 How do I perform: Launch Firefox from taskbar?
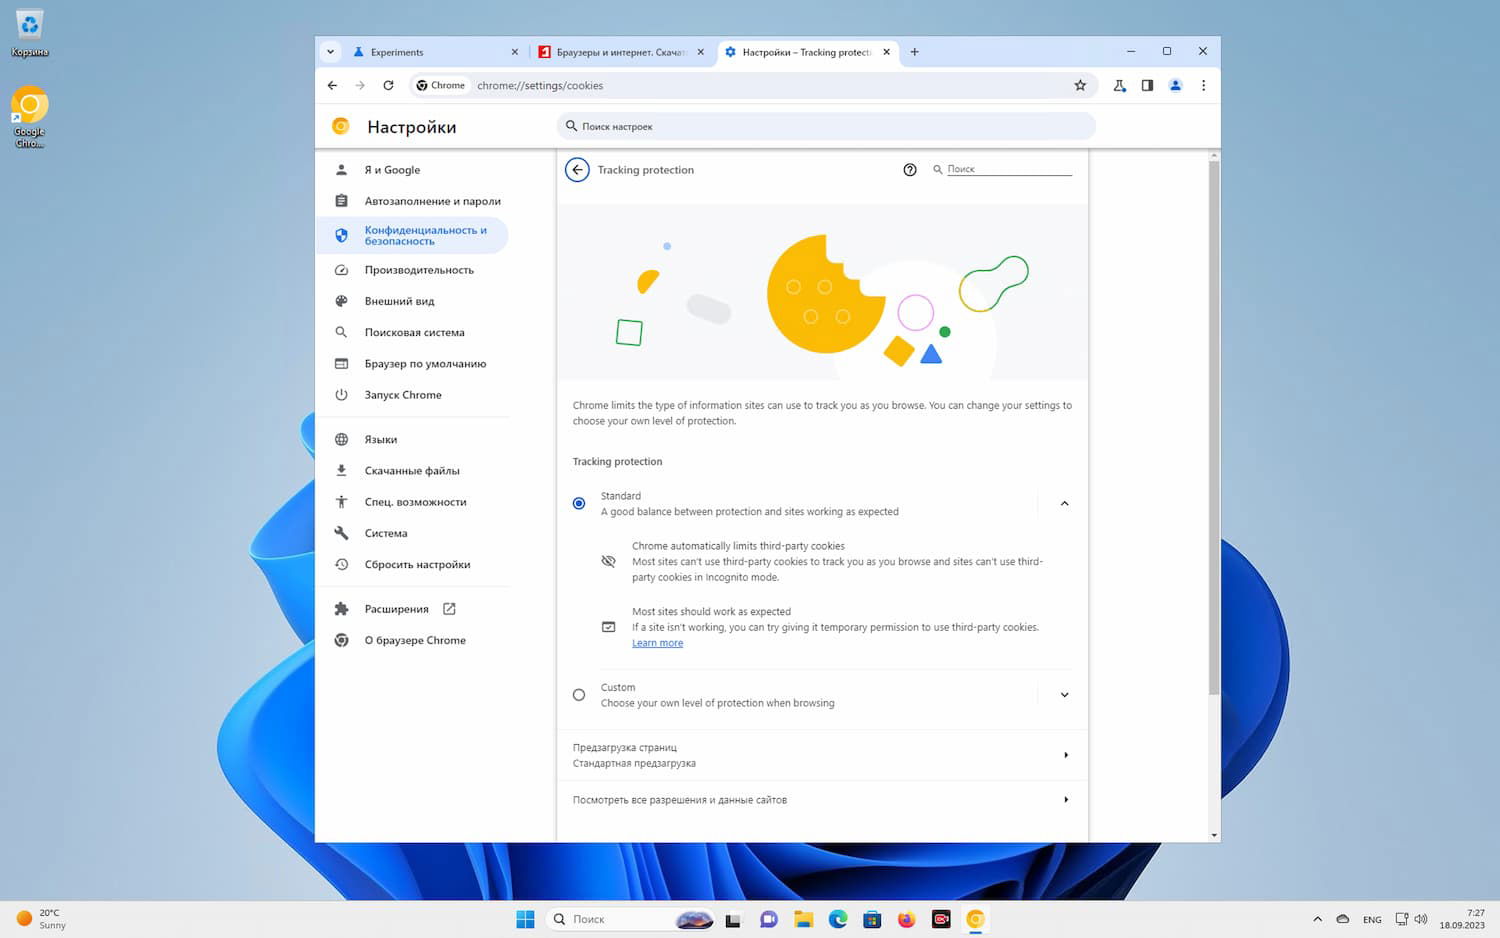(907, 920)
